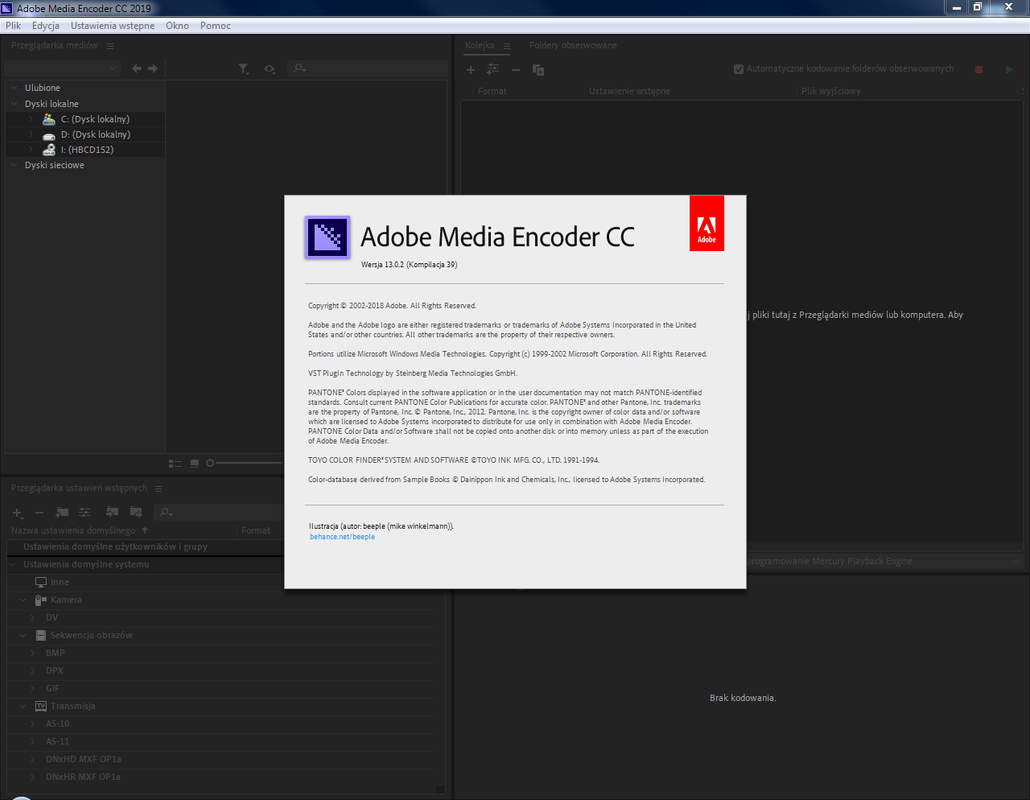Screen dimensions: 1030x800
Task: Click the Media Encoder app icon in About dialog
Action: [327, 237]
